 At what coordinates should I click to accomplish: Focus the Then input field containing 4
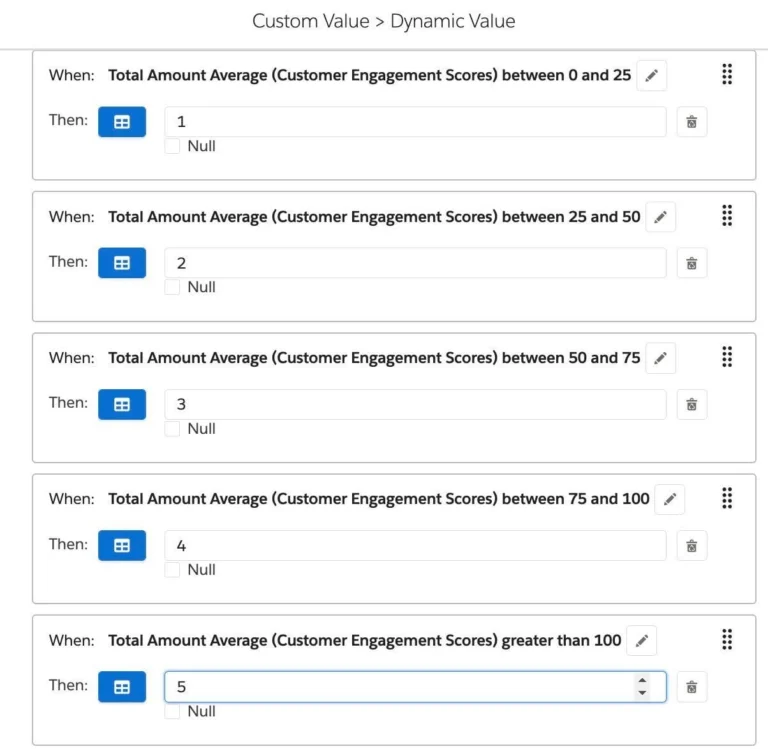pos(414,546)
